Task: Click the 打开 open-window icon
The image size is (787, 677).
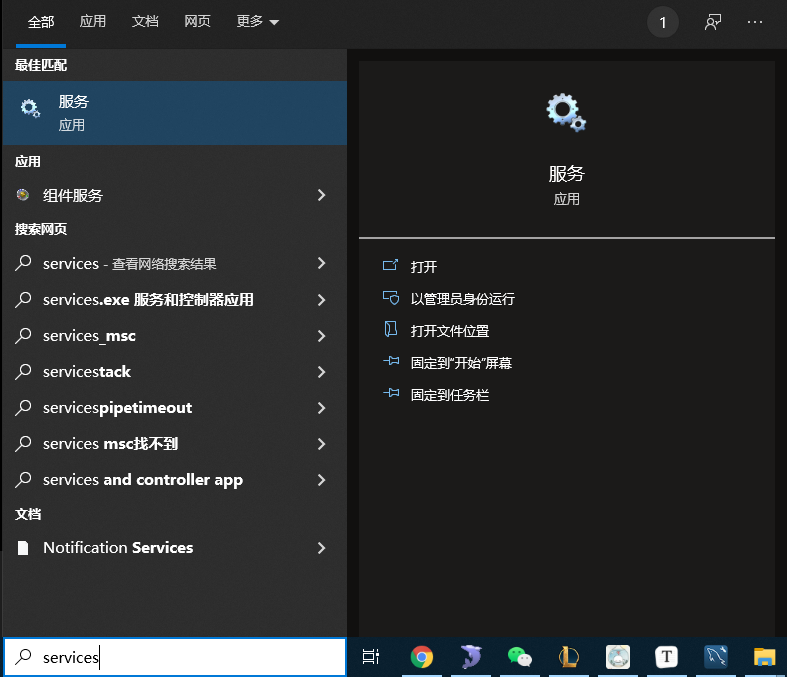Action: coord(390,265)
